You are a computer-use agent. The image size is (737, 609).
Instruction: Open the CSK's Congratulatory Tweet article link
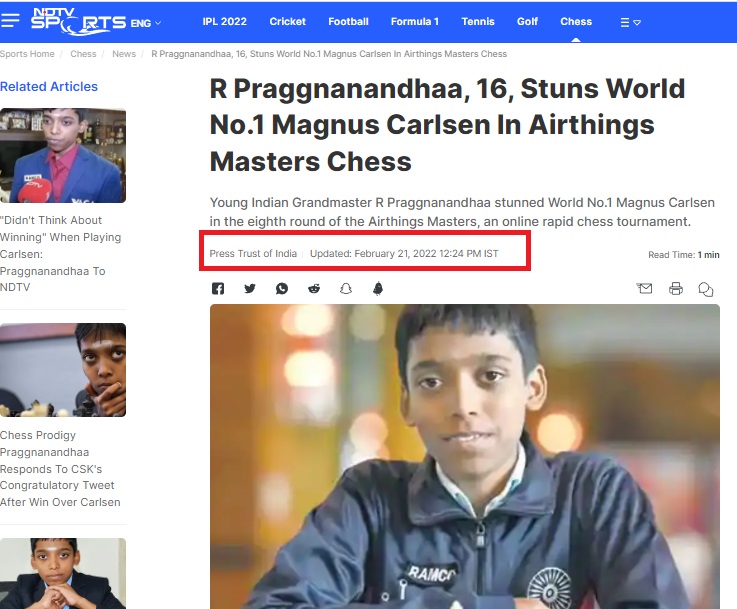60,468
